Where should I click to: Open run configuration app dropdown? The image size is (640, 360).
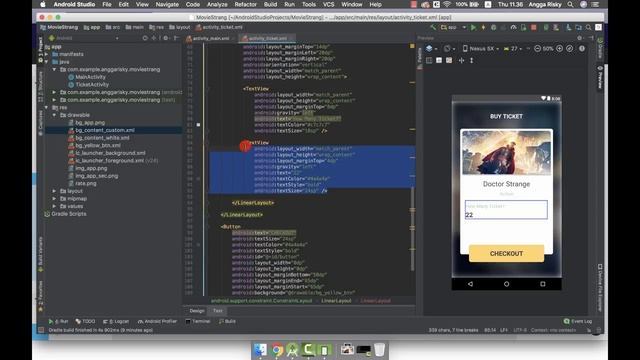click(x=453, y=27)
